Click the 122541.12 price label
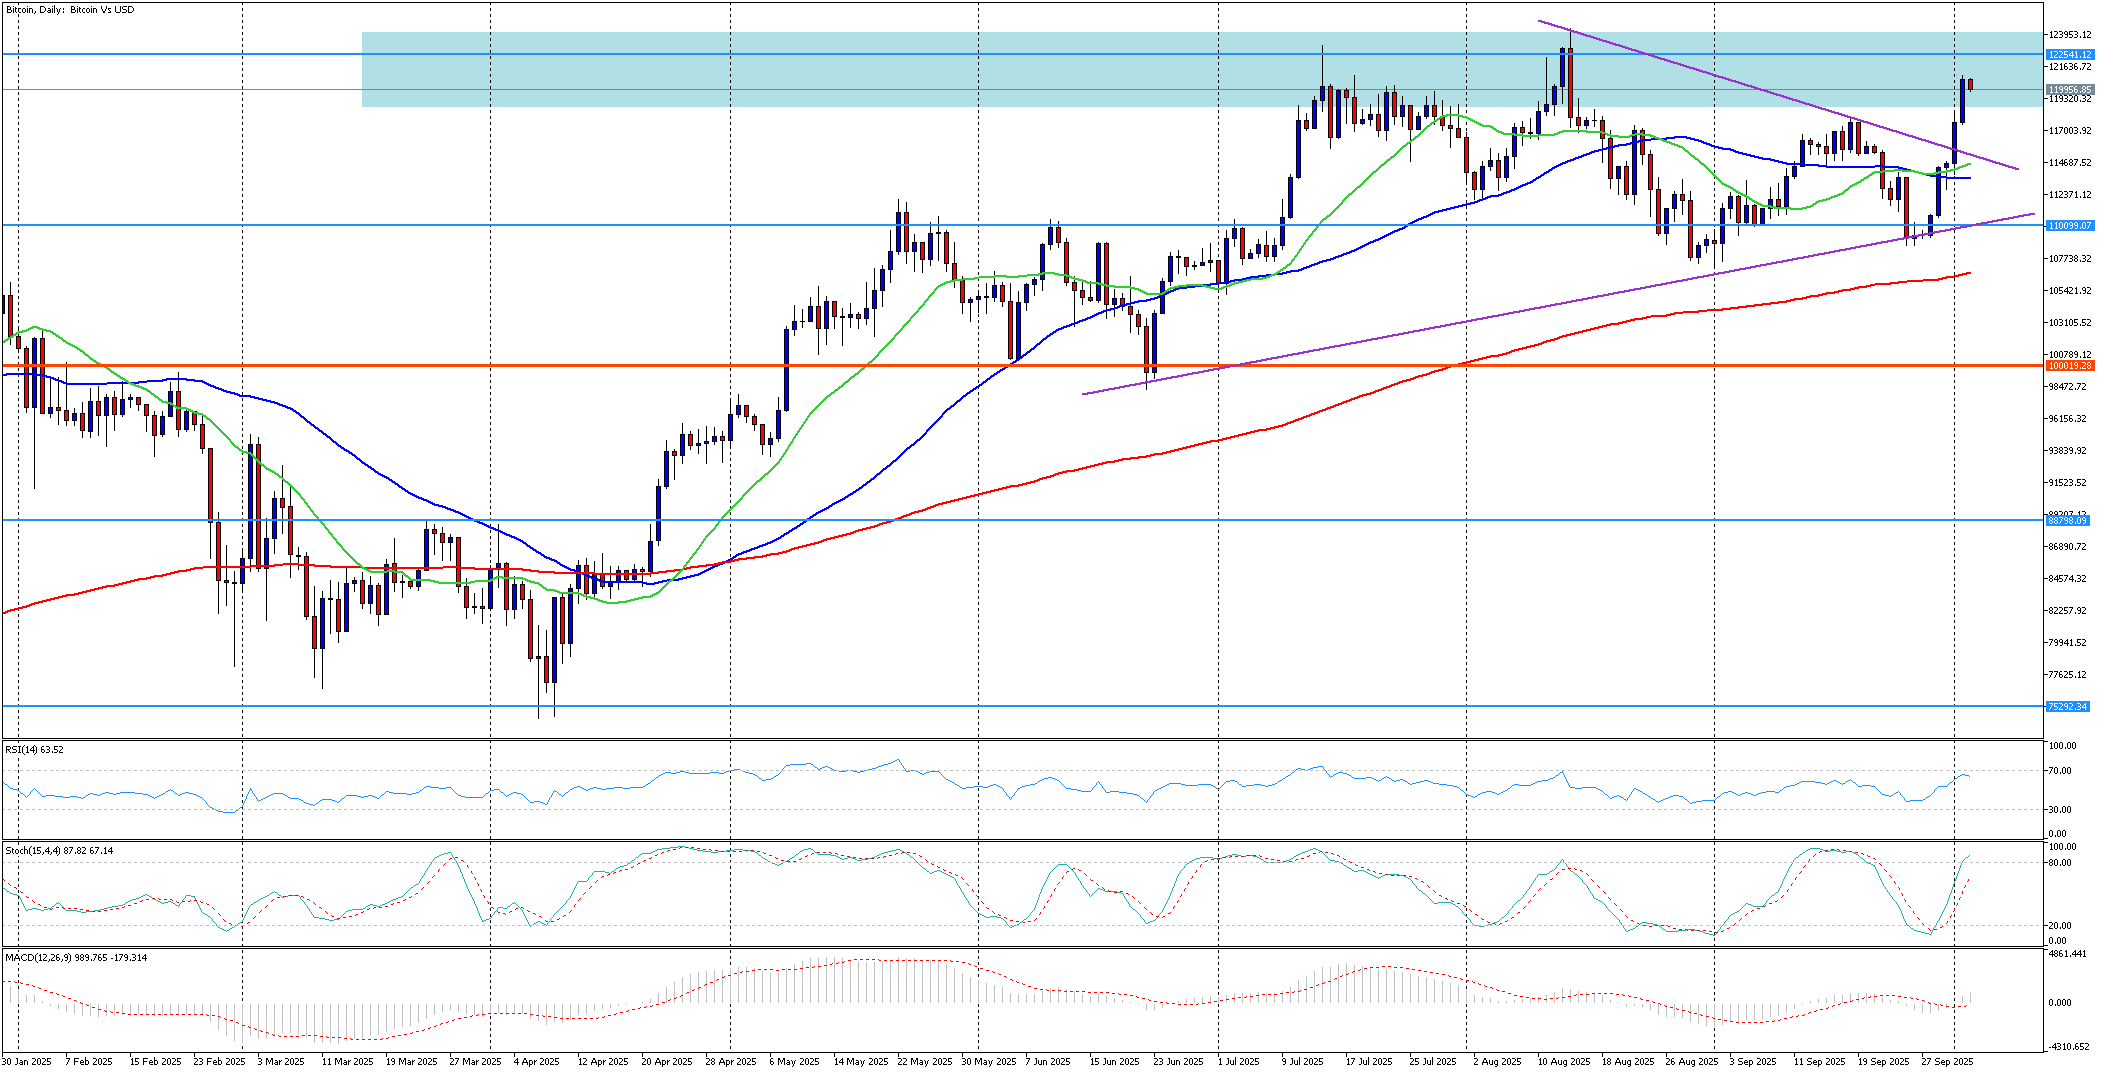The width and height of the screenshot is (2106, 1073). [2068, 54]
